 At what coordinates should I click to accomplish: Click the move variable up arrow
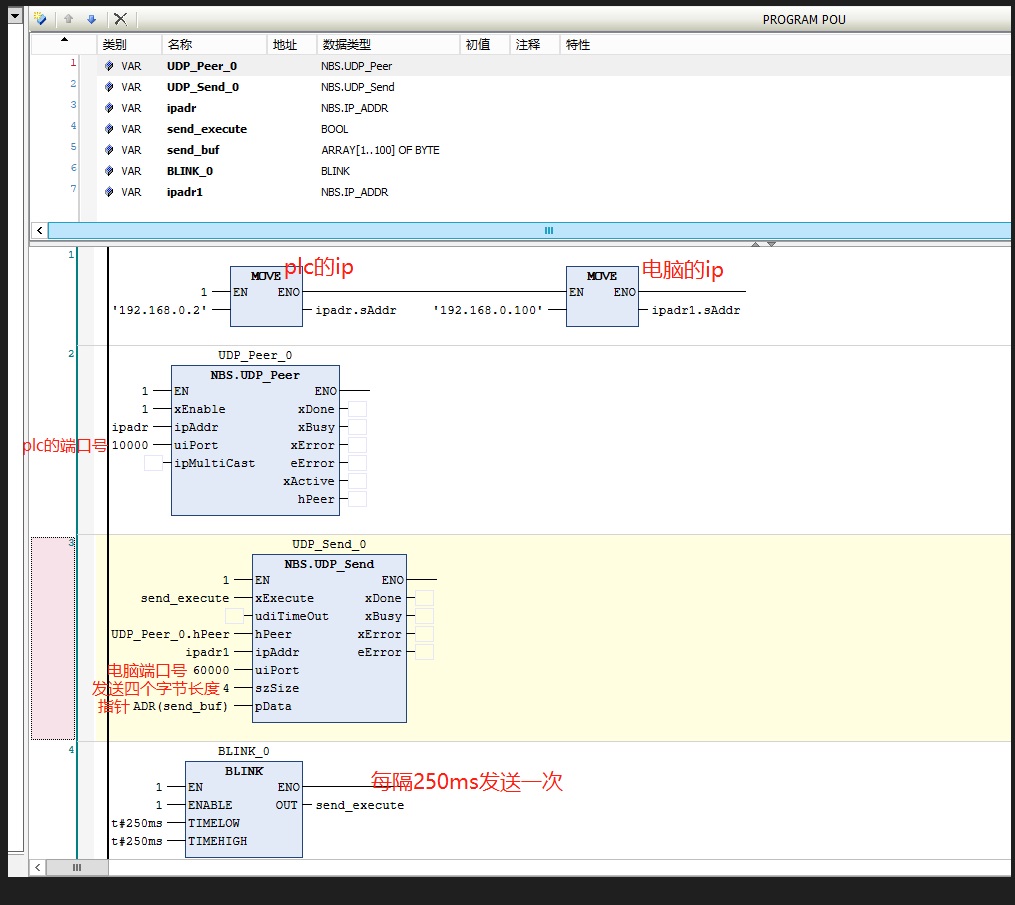(69, 19)
